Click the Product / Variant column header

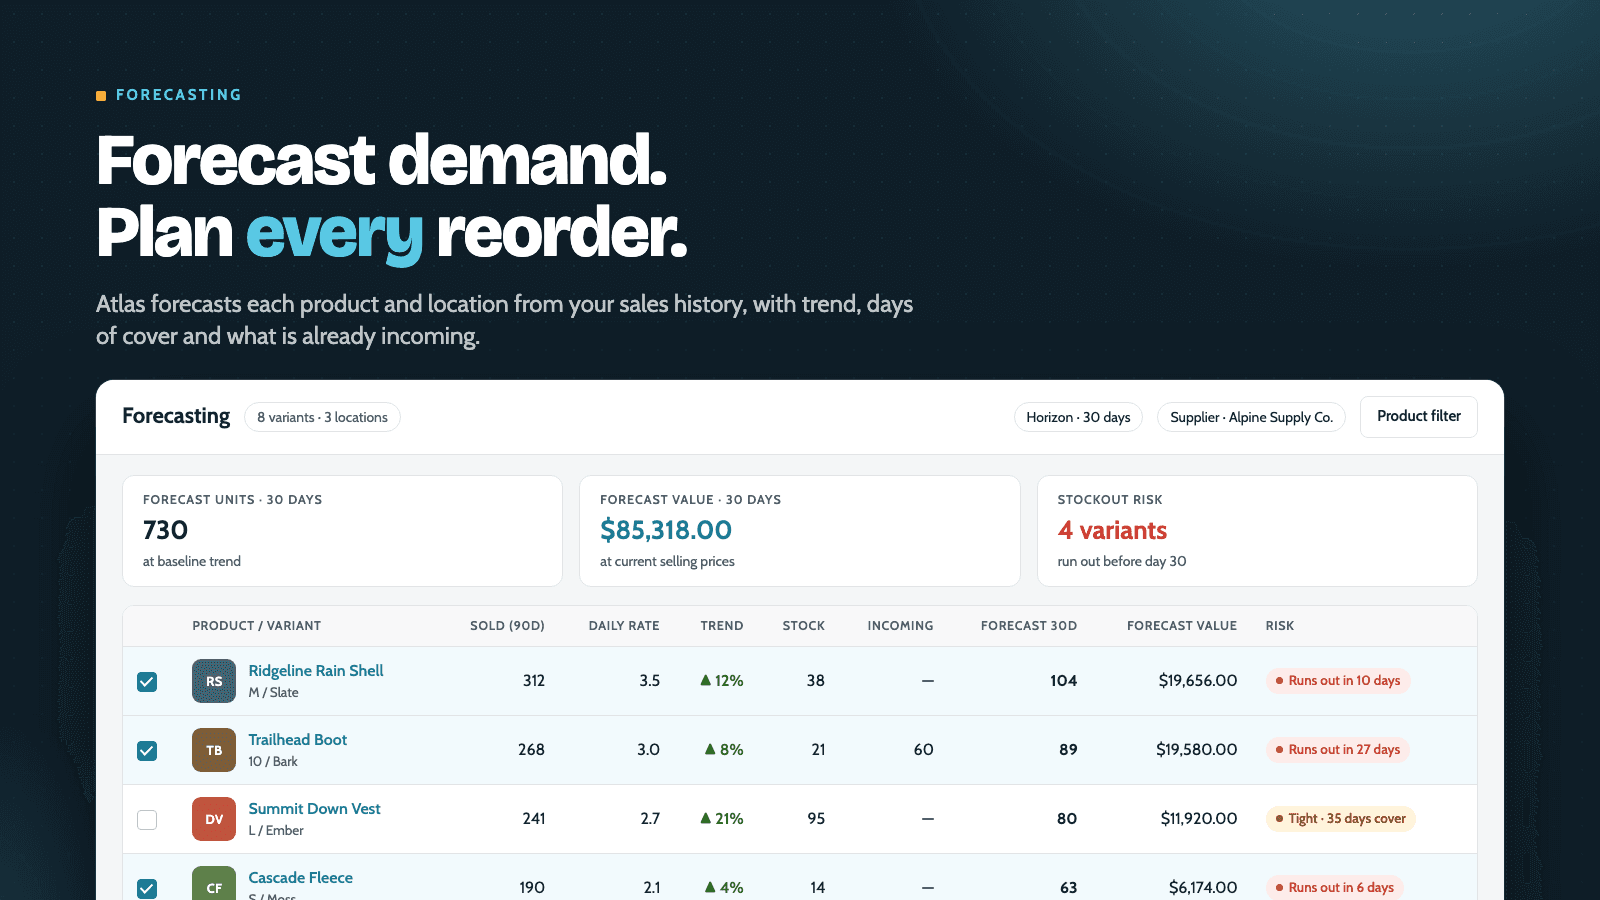(256, 626)
